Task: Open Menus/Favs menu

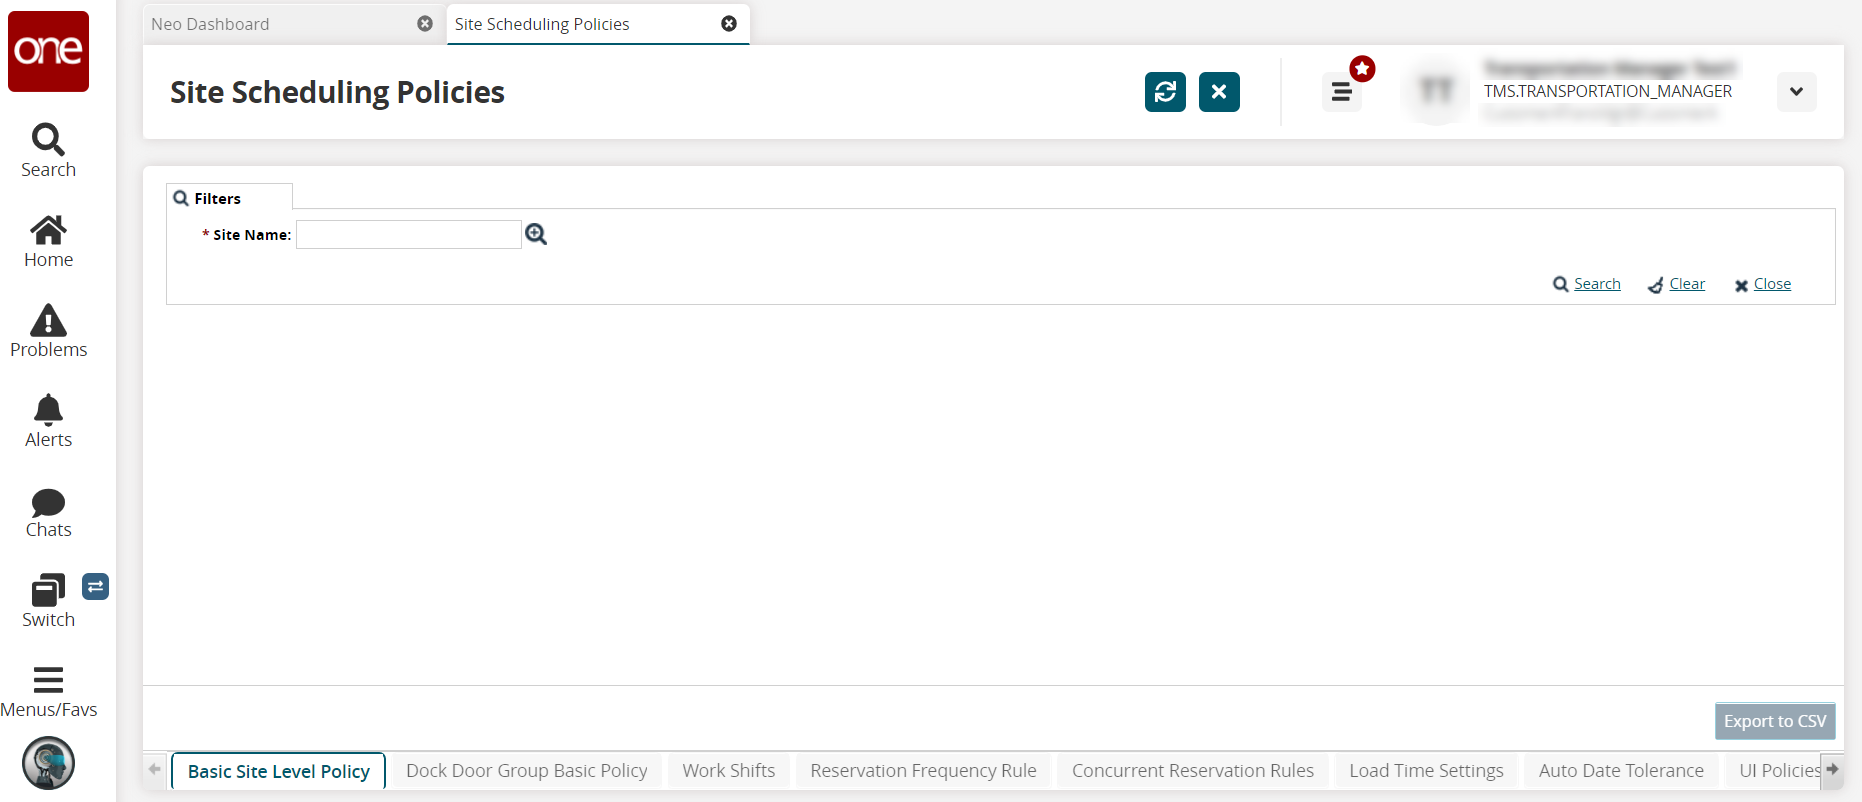Action: coord(48,692)
